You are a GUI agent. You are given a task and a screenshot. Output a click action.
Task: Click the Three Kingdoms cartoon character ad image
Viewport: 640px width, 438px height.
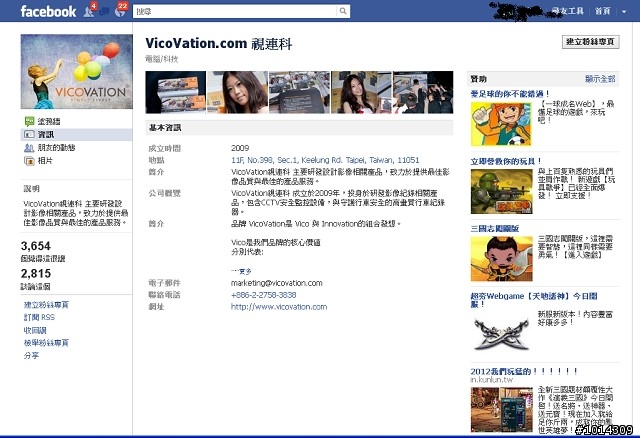502,259
